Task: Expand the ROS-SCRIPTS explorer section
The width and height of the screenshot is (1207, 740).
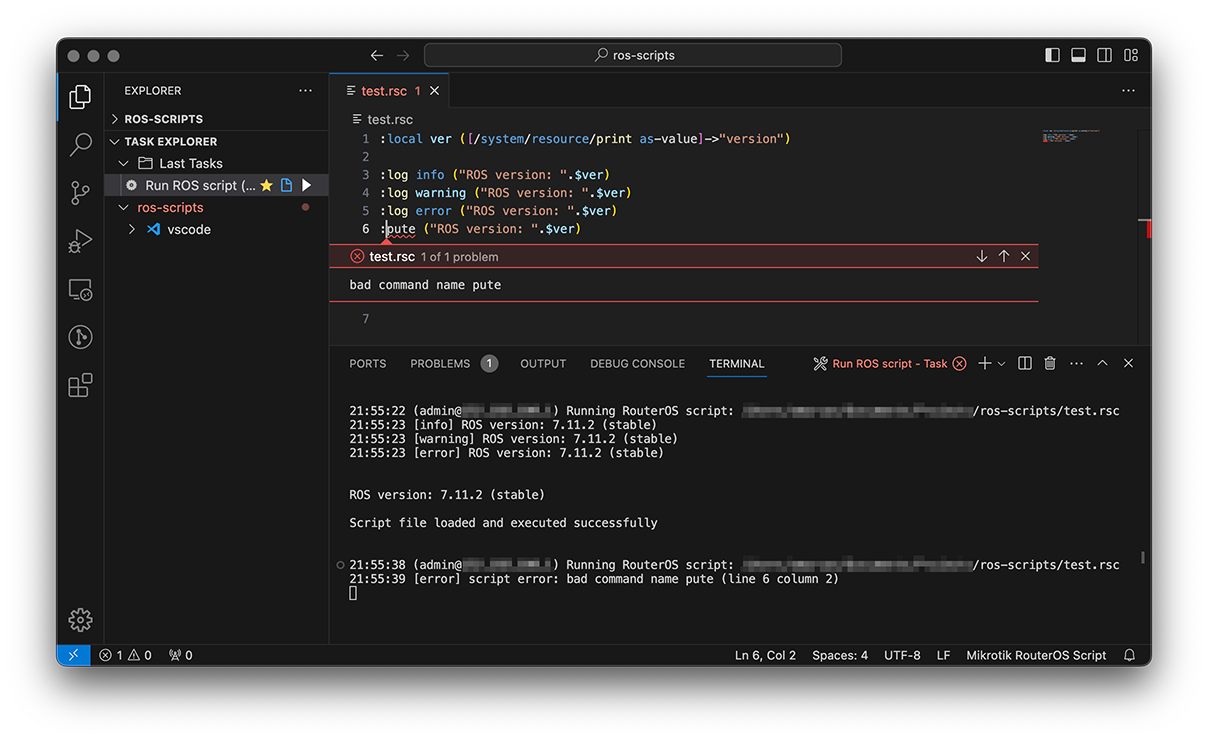Action: [x=163, y=119]
